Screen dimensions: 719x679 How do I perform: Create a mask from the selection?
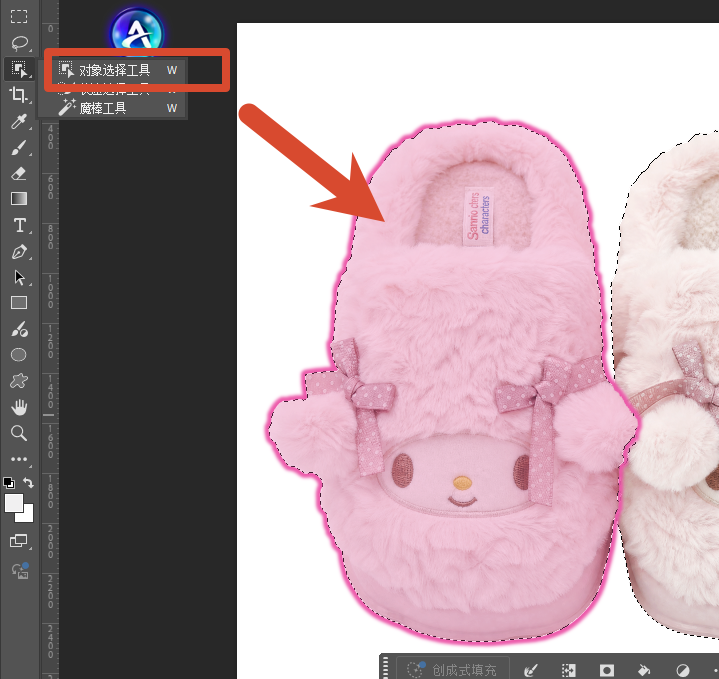click(x=607, y=670)
